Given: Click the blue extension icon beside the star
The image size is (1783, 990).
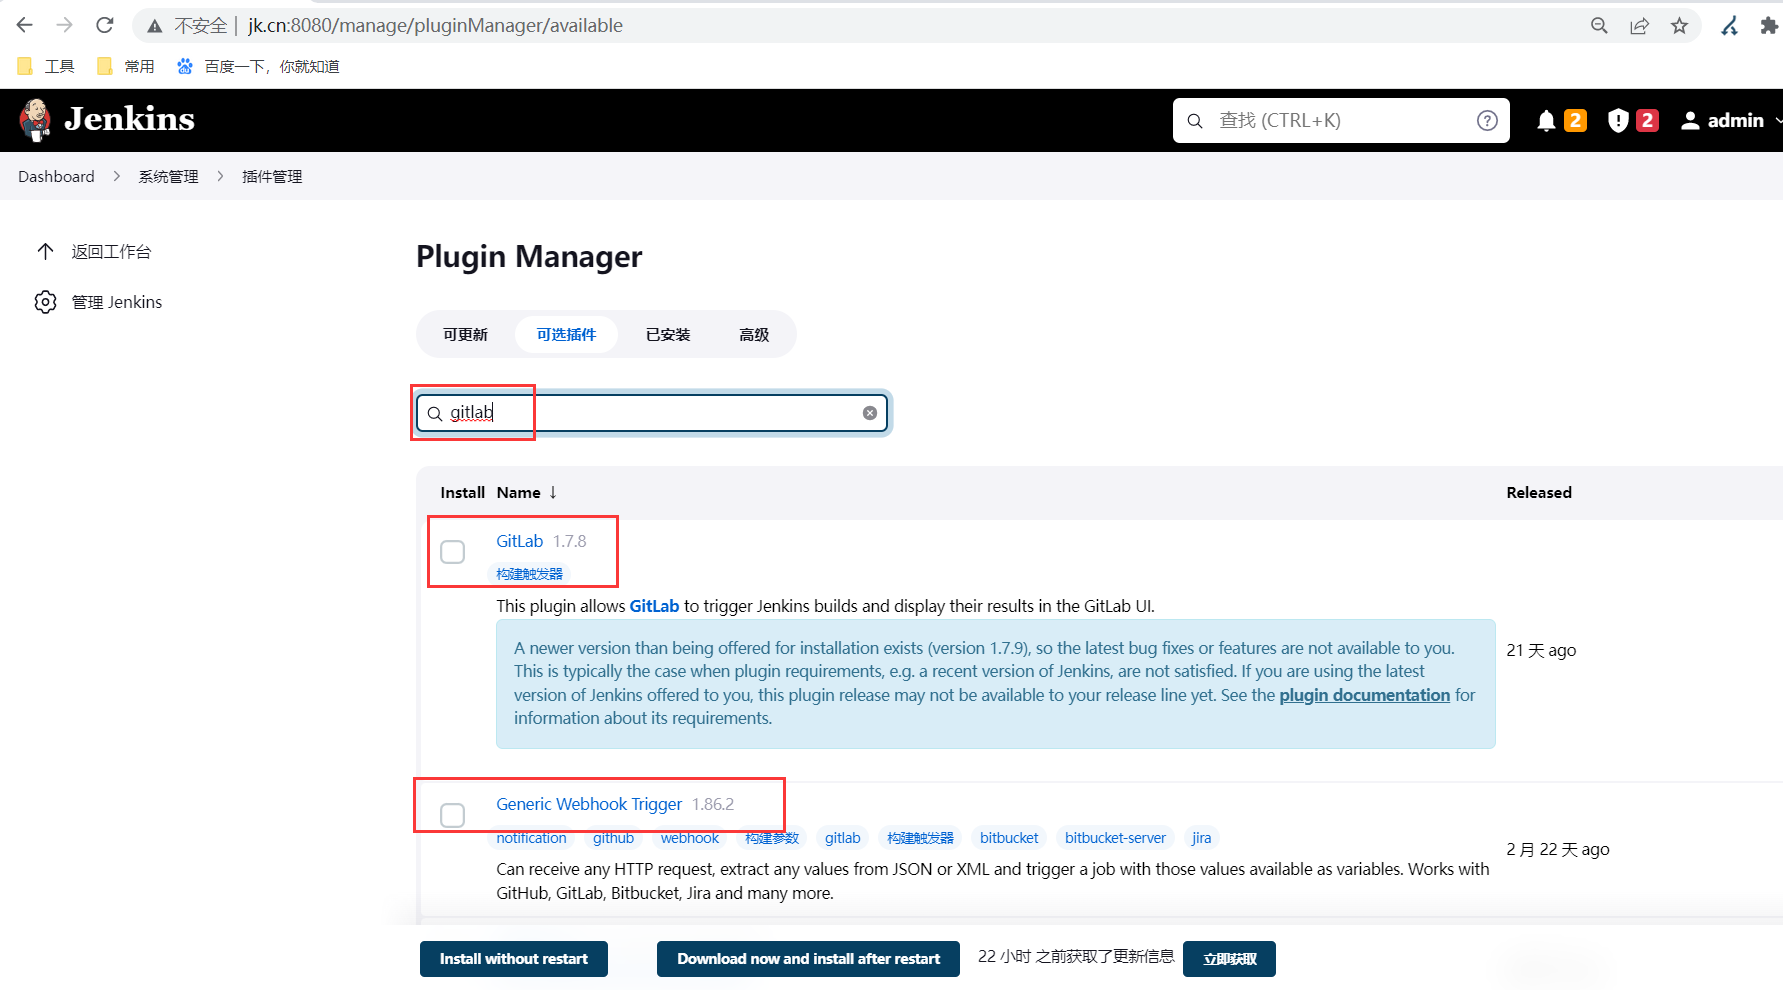Looking at the screenshot, I should [x=1730, y=26].
